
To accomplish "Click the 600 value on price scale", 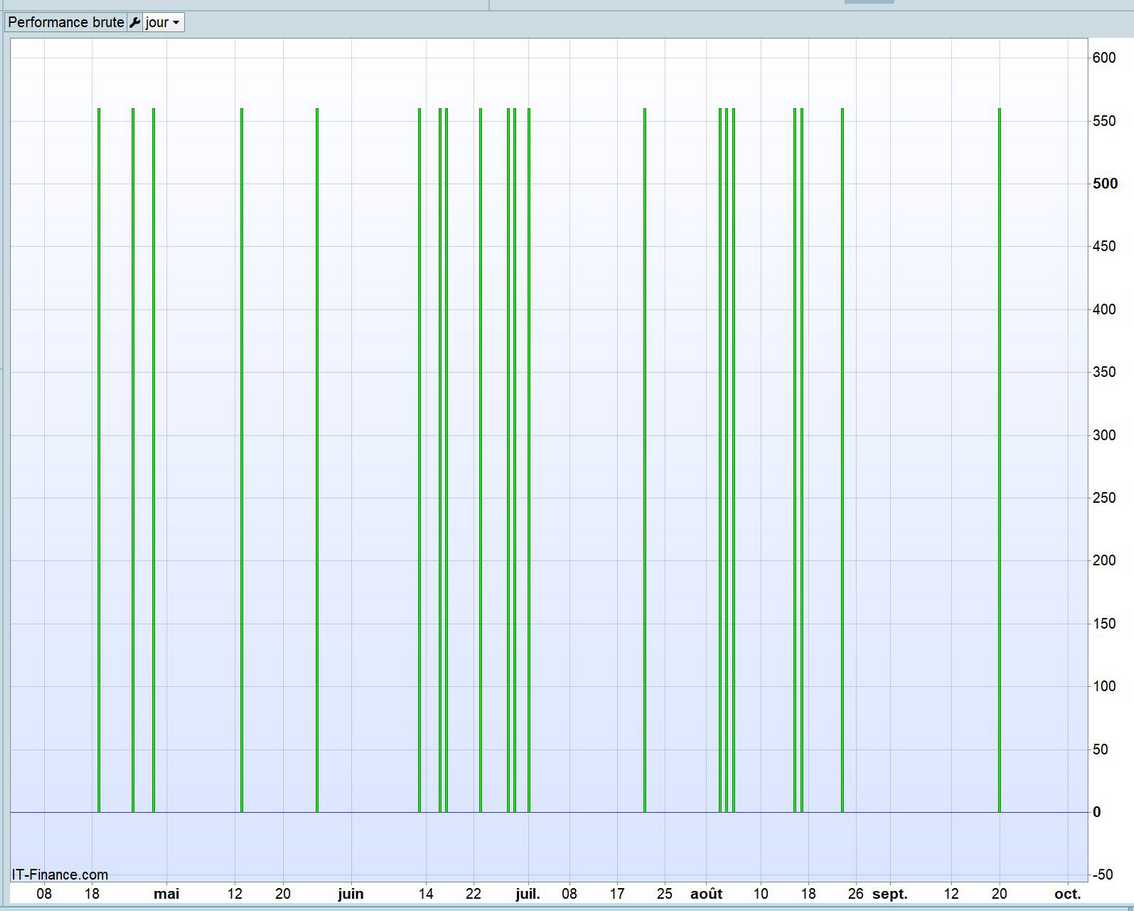I will (1104, 58).
